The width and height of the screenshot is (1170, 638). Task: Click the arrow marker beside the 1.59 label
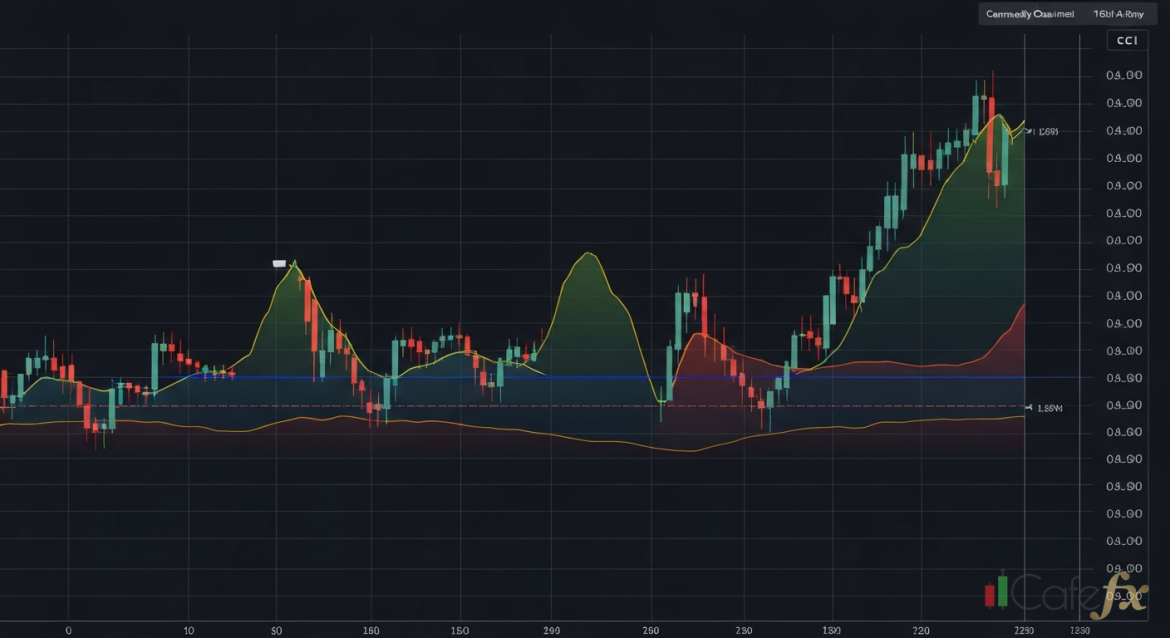pyautogui.click(x=1030, y=407)
